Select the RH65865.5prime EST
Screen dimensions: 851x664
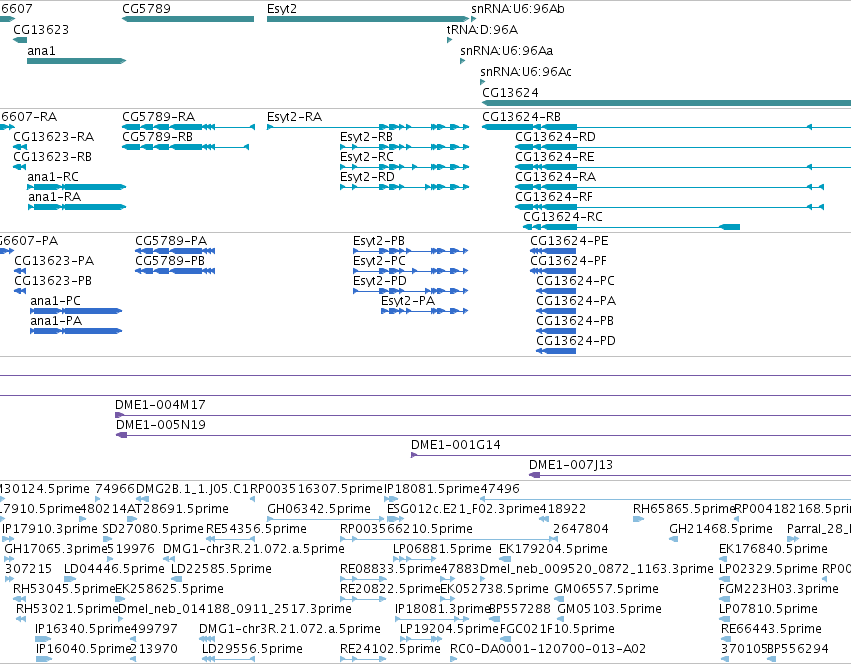click(638, 520)
